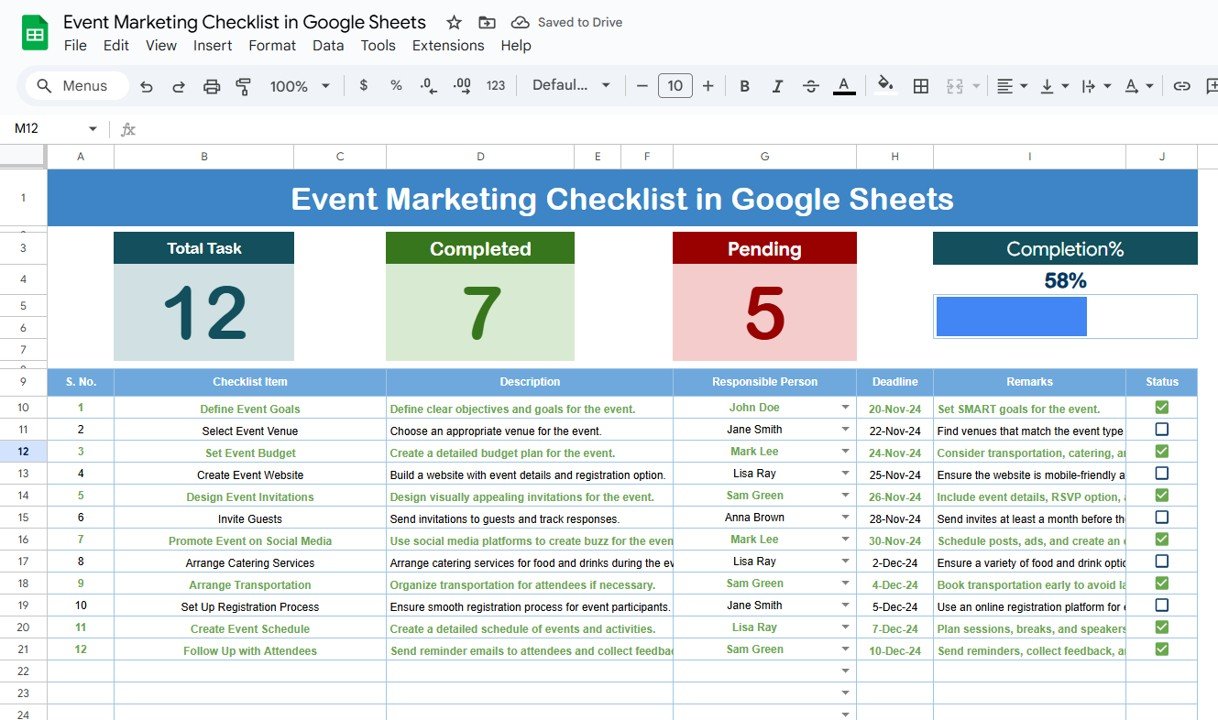1218x720 pixels.
Task: Activate the paint format tool
Action: [243, 86]
